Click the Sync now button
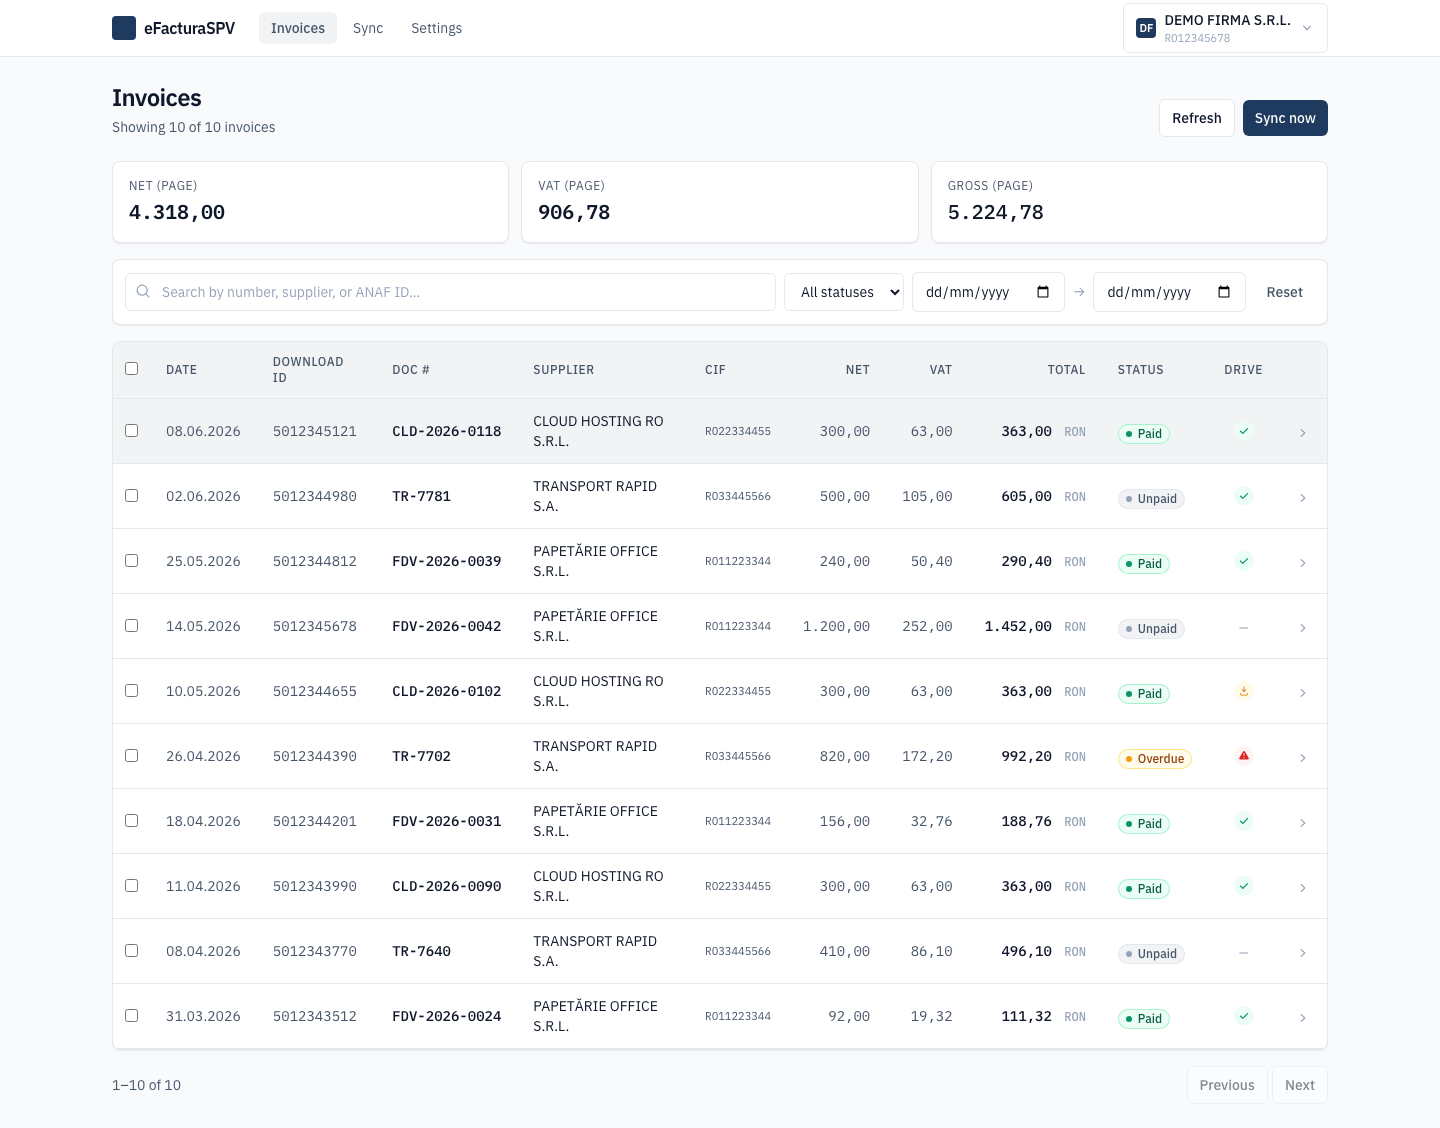 (x=1285, y=118)
